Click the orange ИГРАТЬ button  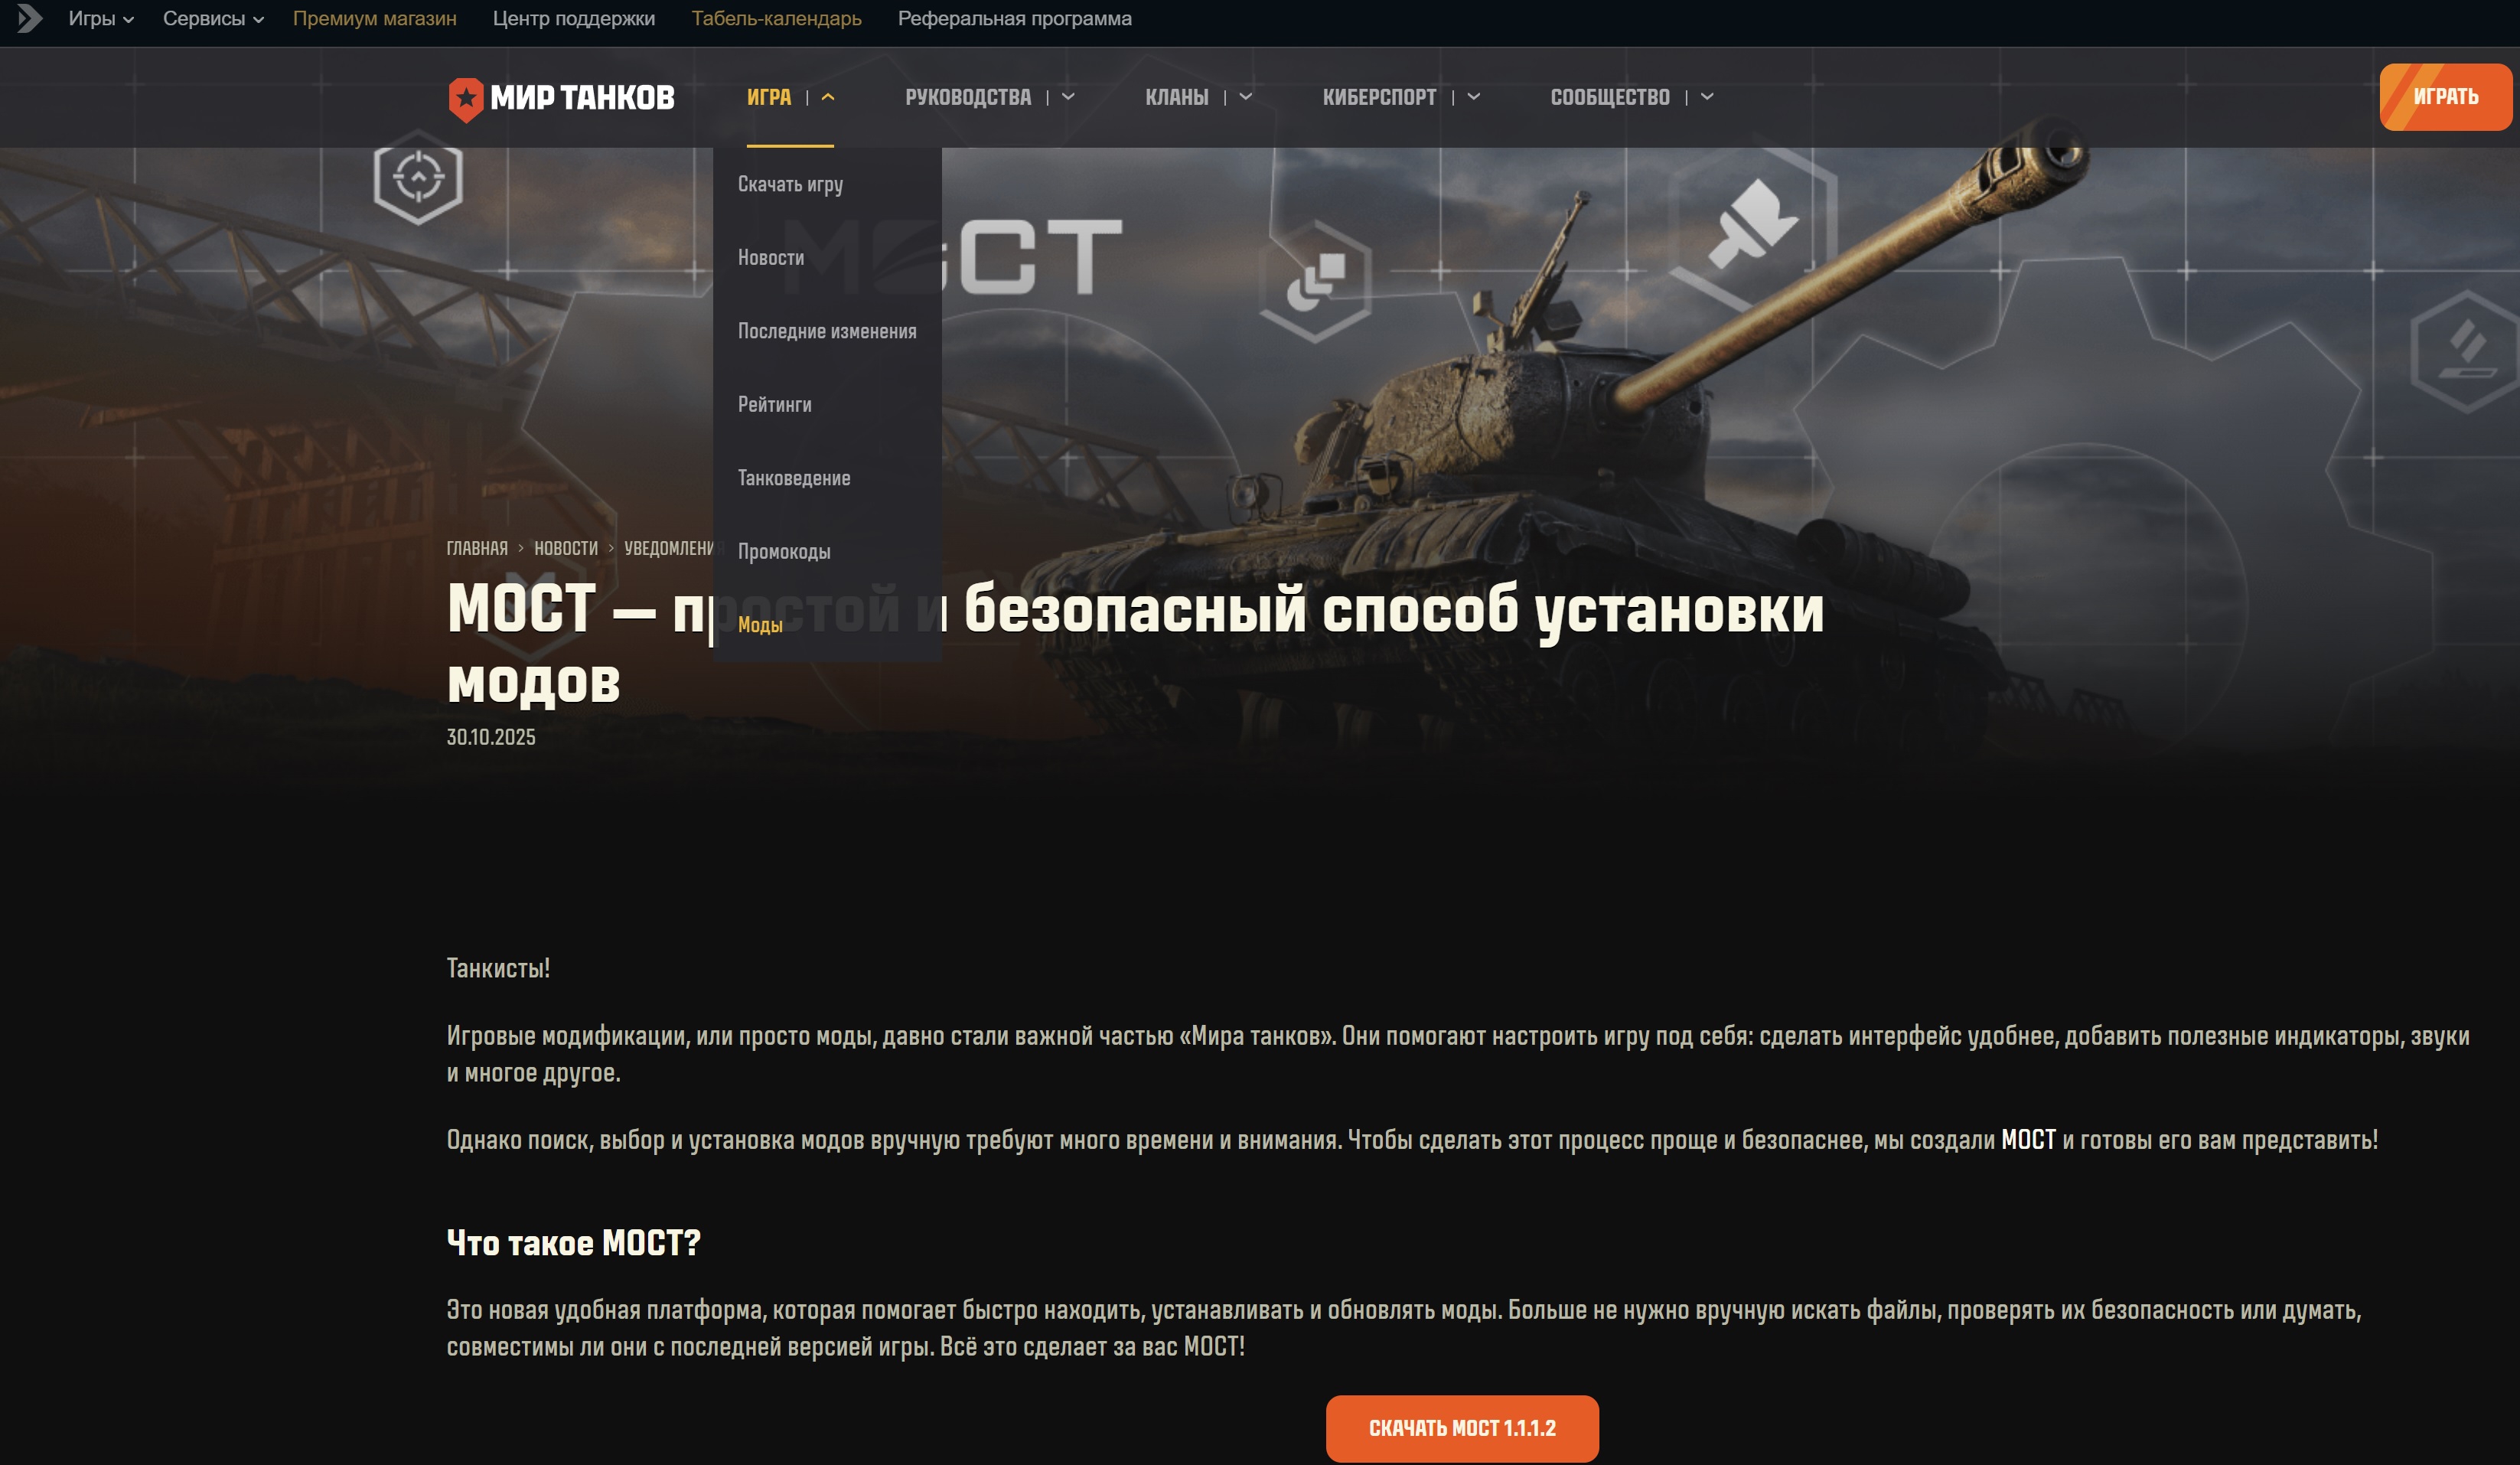coord(2445,97)
